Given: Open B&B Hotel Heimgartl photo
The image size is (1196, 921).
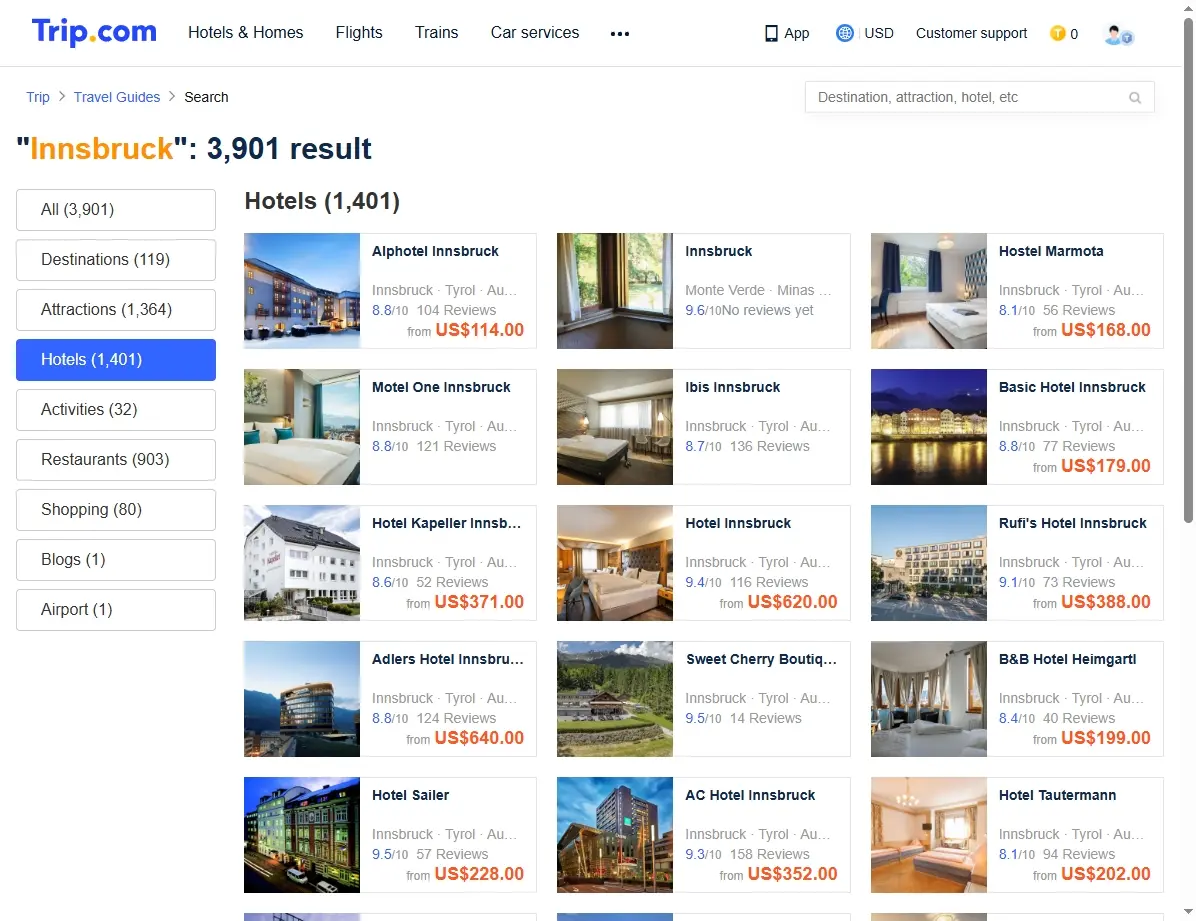Looking at the screenshot, I should [929, 699].
